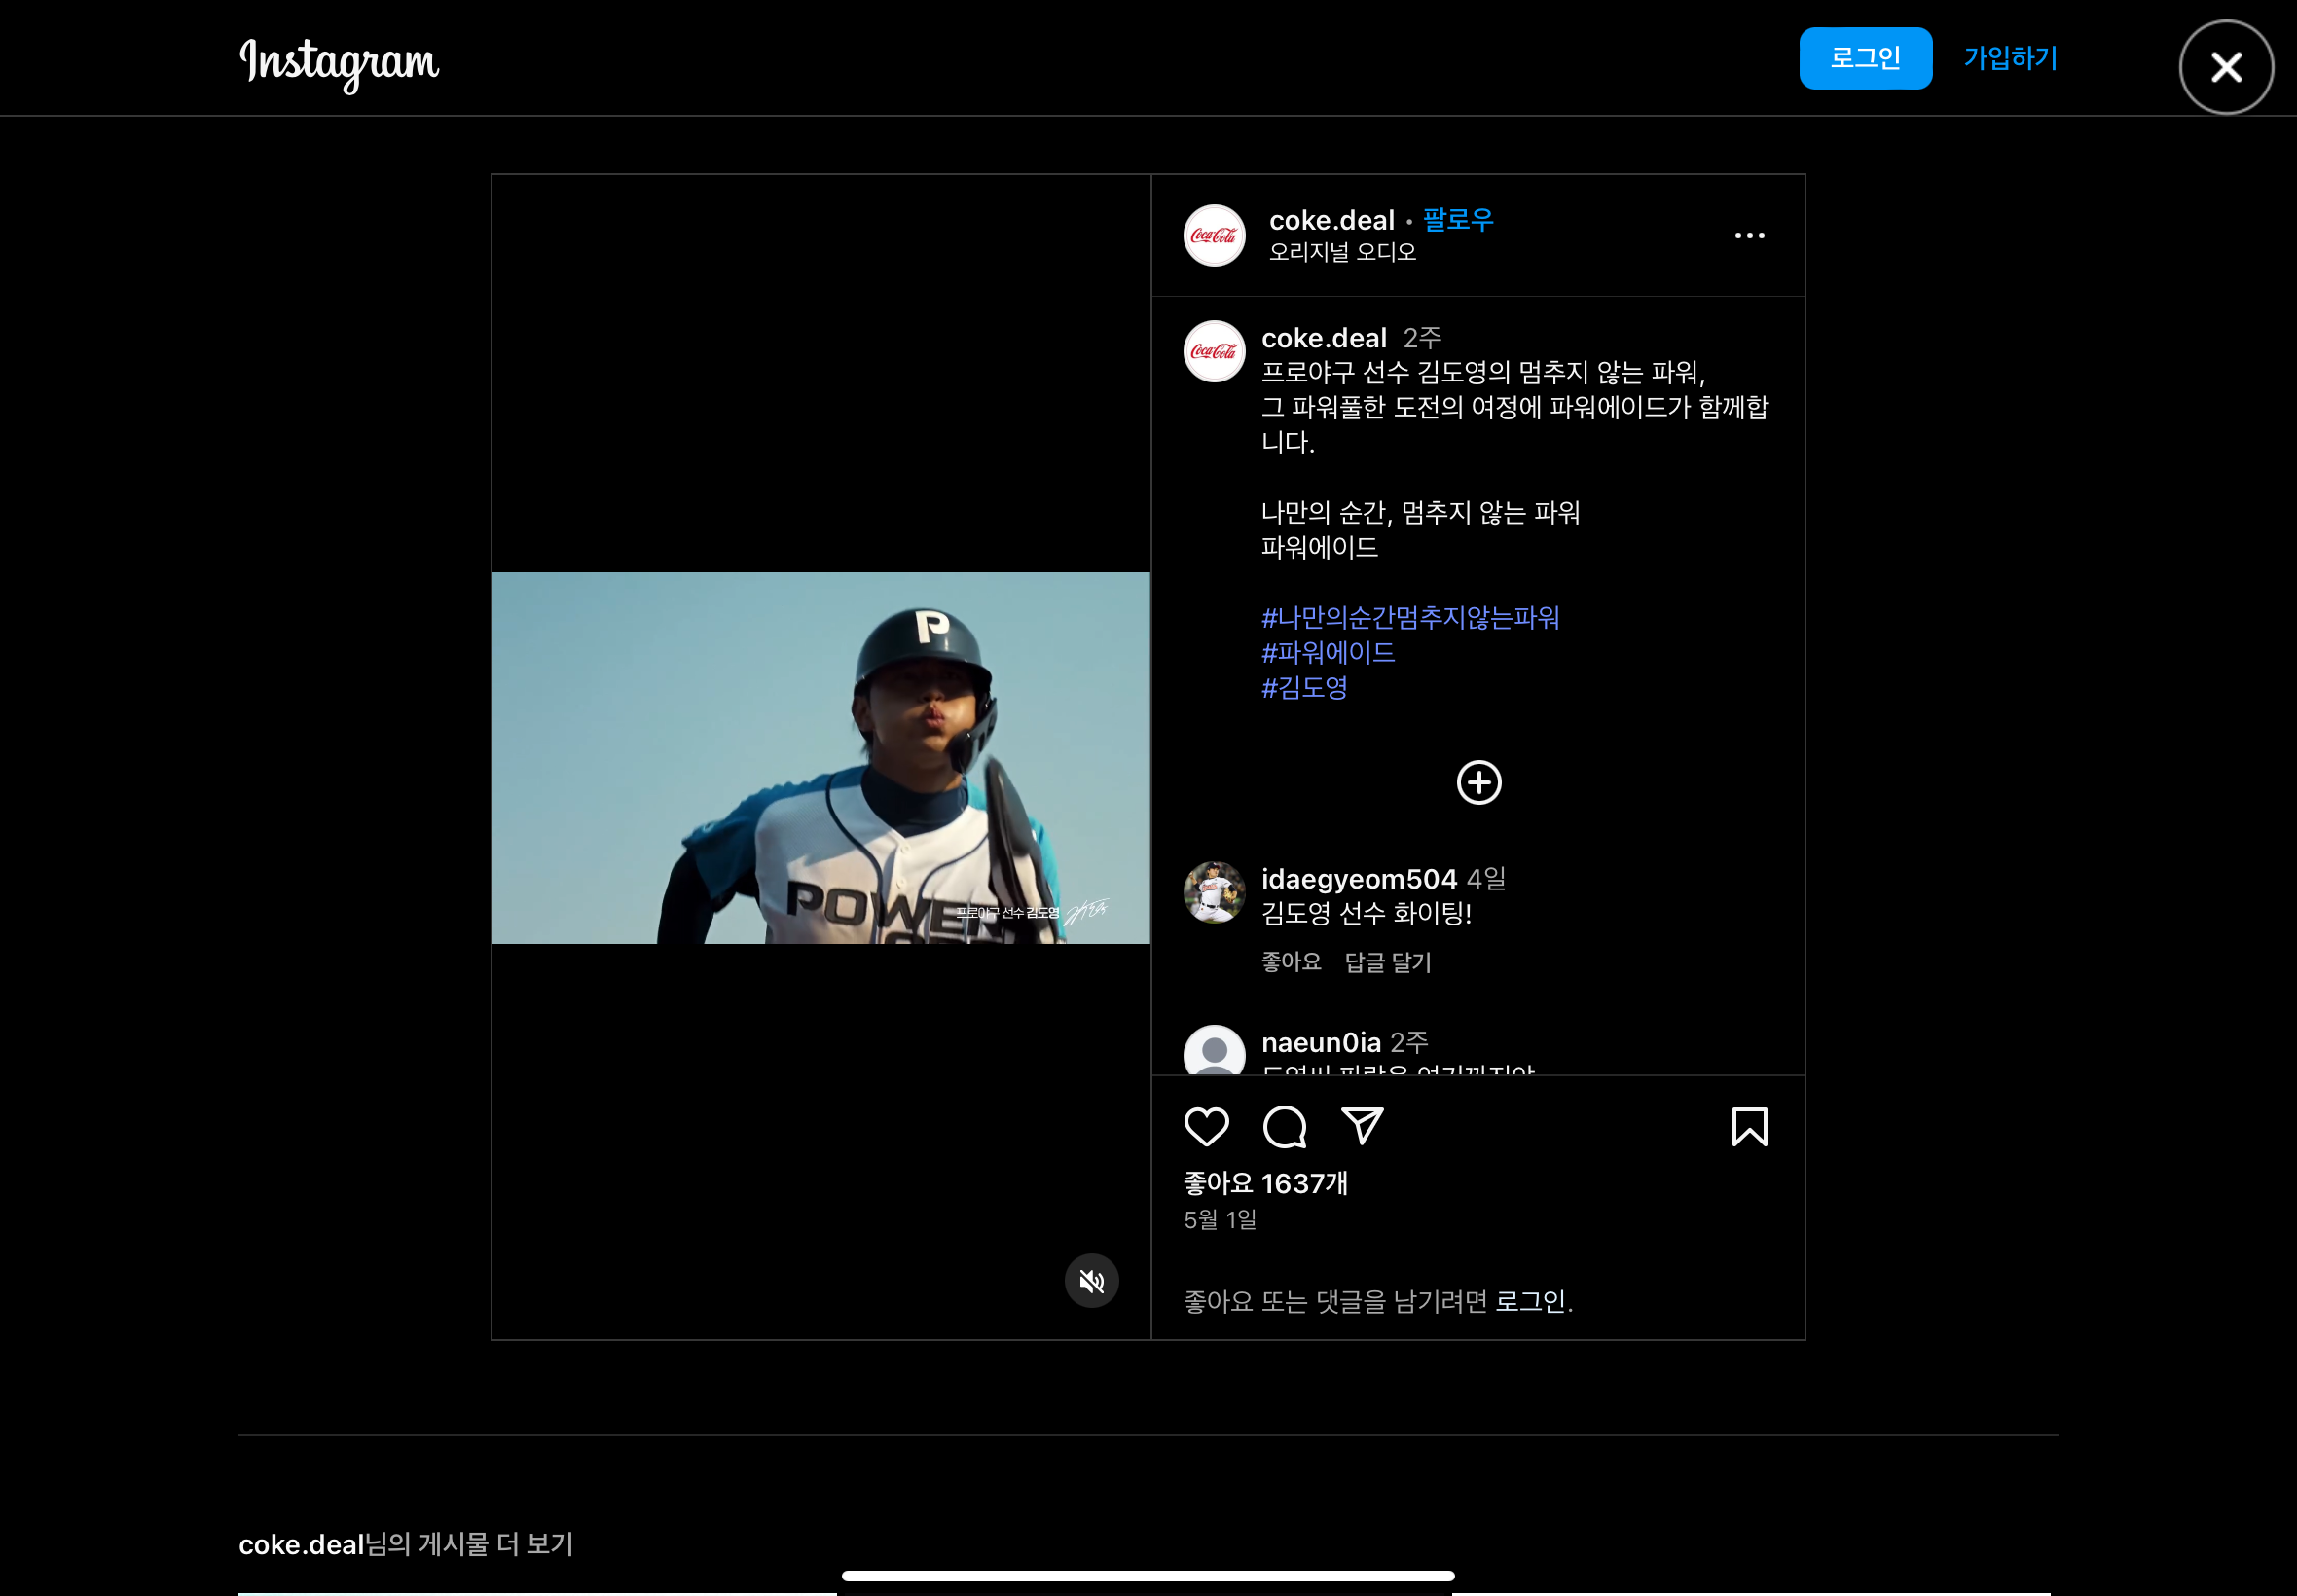Click the 5월 1일 post date
The height and width of the screenshot is (1596, 2297).
coord(1220,1220)
